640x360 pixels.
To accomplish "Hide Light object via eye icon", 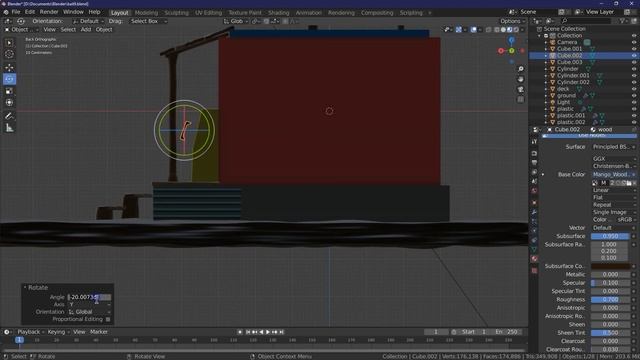I will point(634,102).
